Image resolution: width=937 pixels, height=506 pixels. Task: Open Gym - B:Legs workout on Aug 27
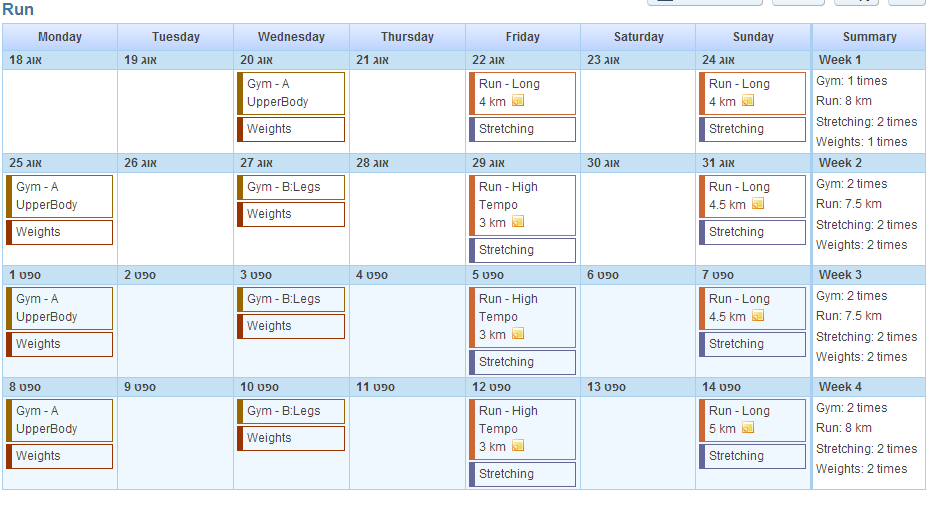pos(291,187)
